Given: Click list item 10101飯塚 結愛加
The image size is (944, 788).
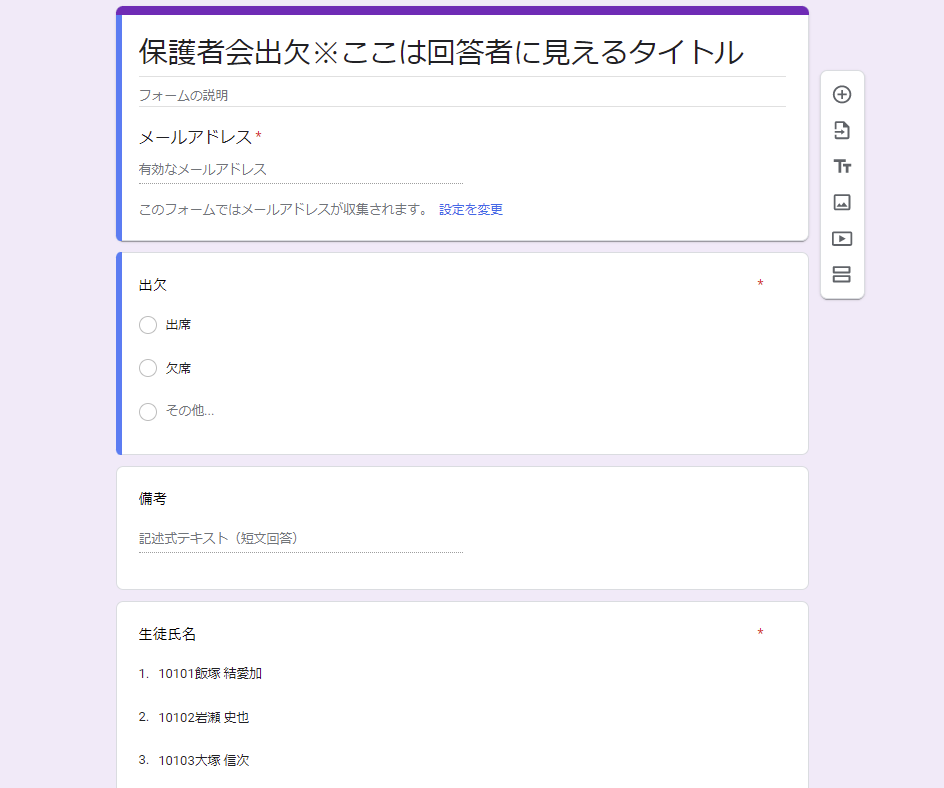Looking at the screenshot, I should point(210,674).
